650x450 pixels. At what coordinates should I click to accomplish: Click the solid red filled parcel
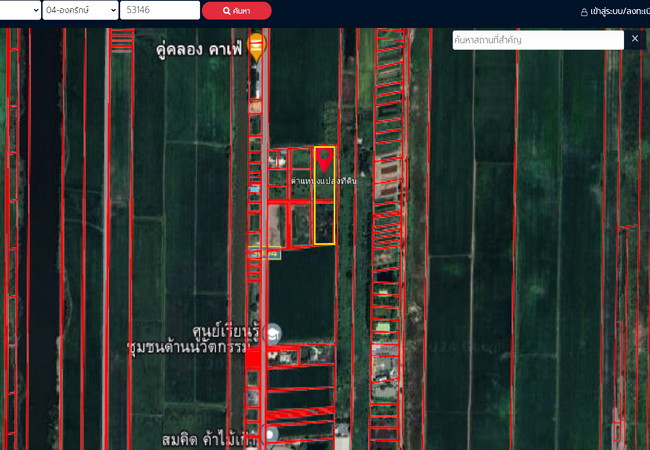pyautogui.click(x=253, y=358)
